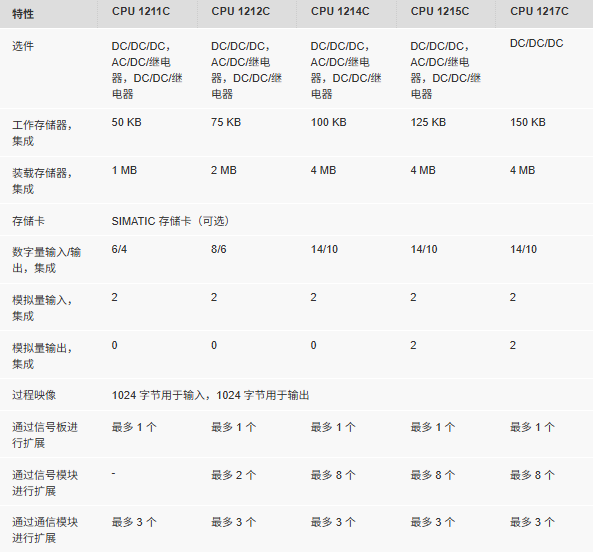Click the CPU 1217C column header
Screen dimensions: 593x552
pos(539,11)
